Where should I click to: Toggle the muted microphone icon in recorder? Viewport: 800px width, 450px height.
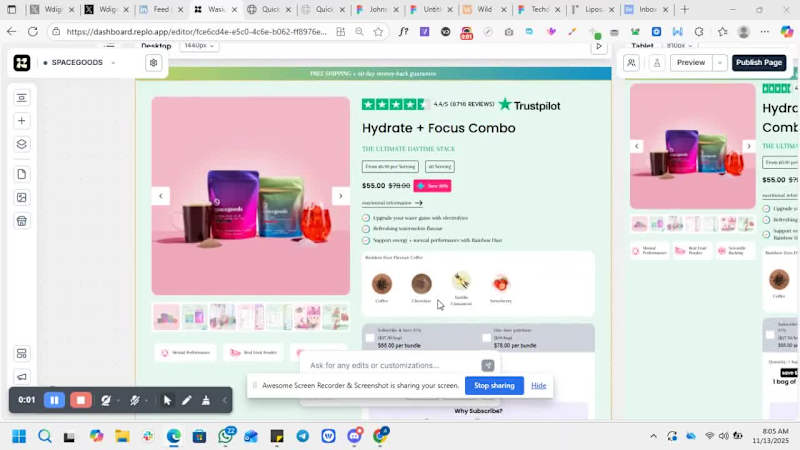[x=135, y=401]
